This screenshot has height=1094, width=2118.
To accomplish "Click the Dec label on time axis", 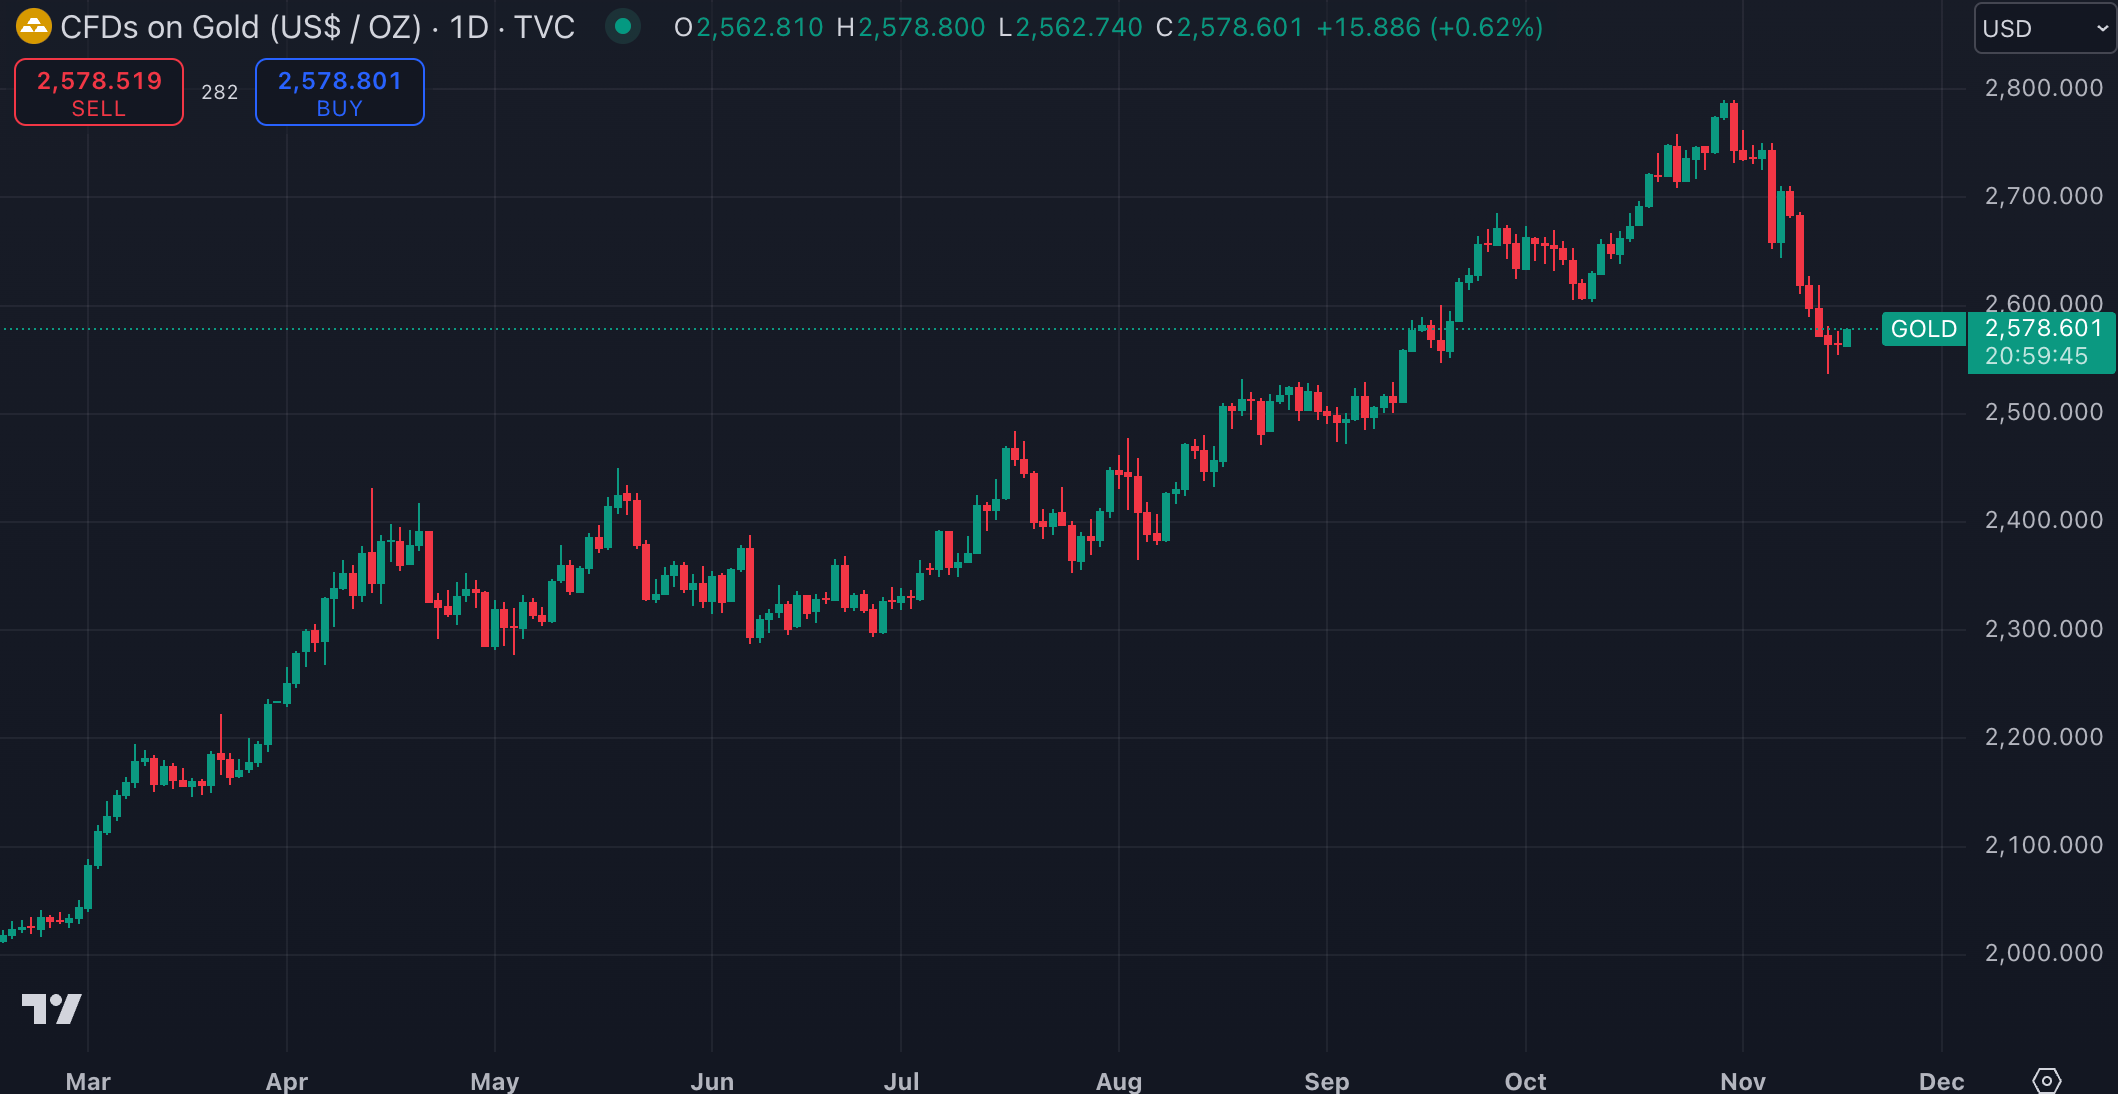I will pyautogui.click(x=1942, y=1081).
